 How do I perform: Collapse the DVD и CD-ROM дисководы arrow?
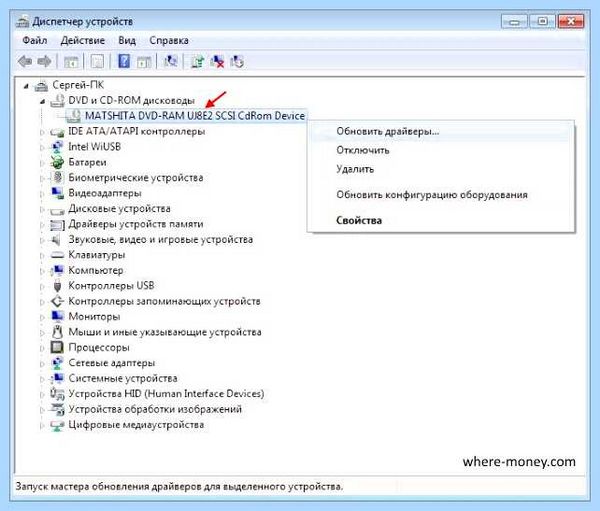42,101
